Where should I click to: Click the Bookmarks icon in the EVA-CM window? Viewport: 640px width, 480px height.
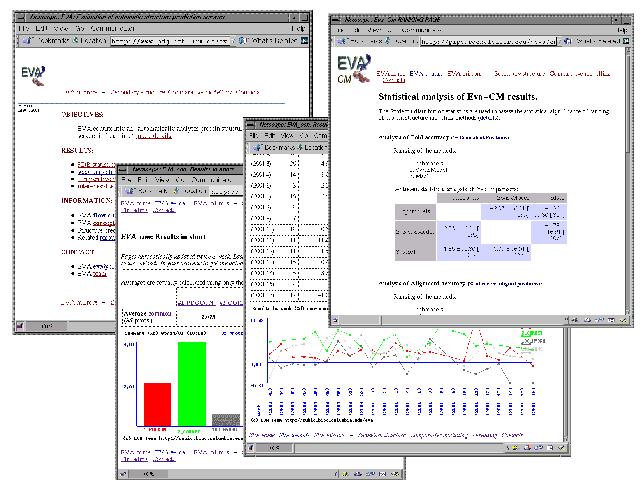coord(343,43)
